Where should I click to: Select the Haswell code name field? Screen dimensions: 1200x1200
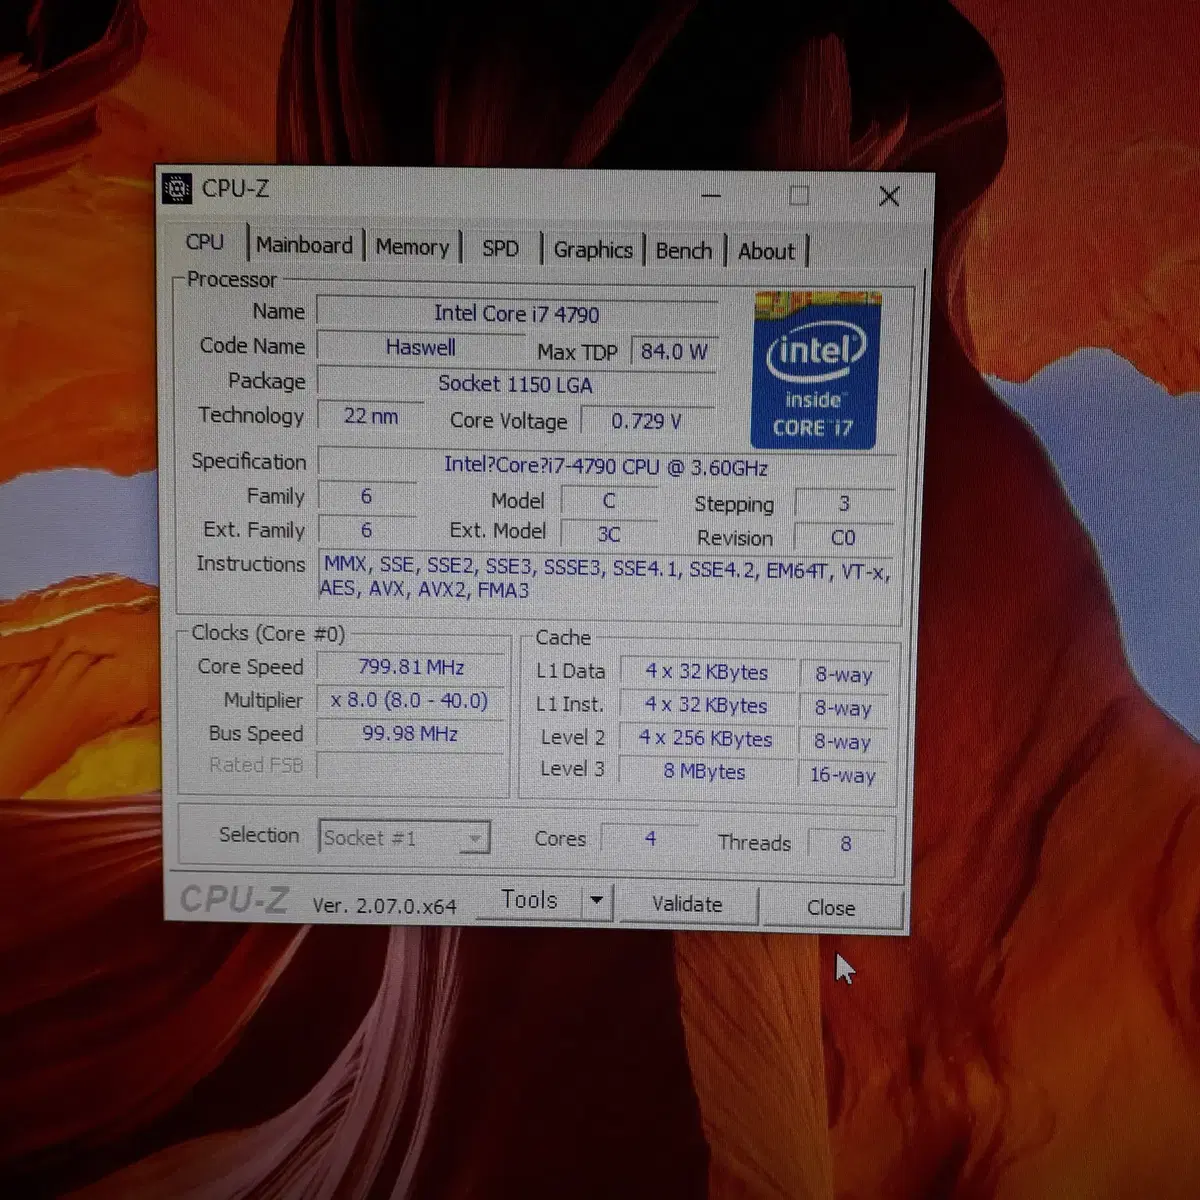(x=421, y=347)
